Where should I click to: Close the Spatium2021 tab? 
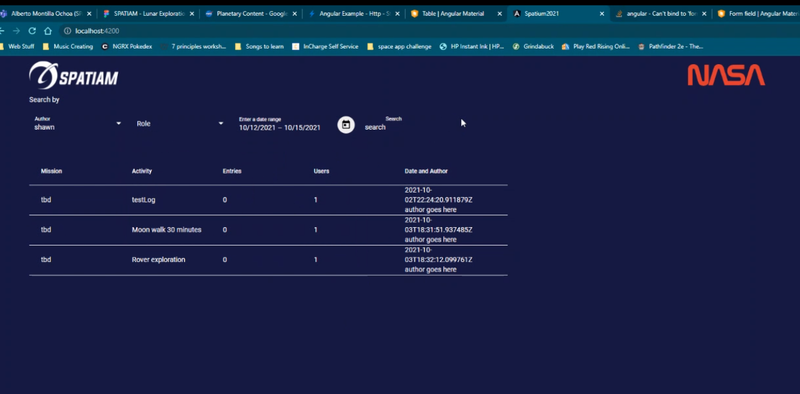pyautogui.click(x=602, y=14)
